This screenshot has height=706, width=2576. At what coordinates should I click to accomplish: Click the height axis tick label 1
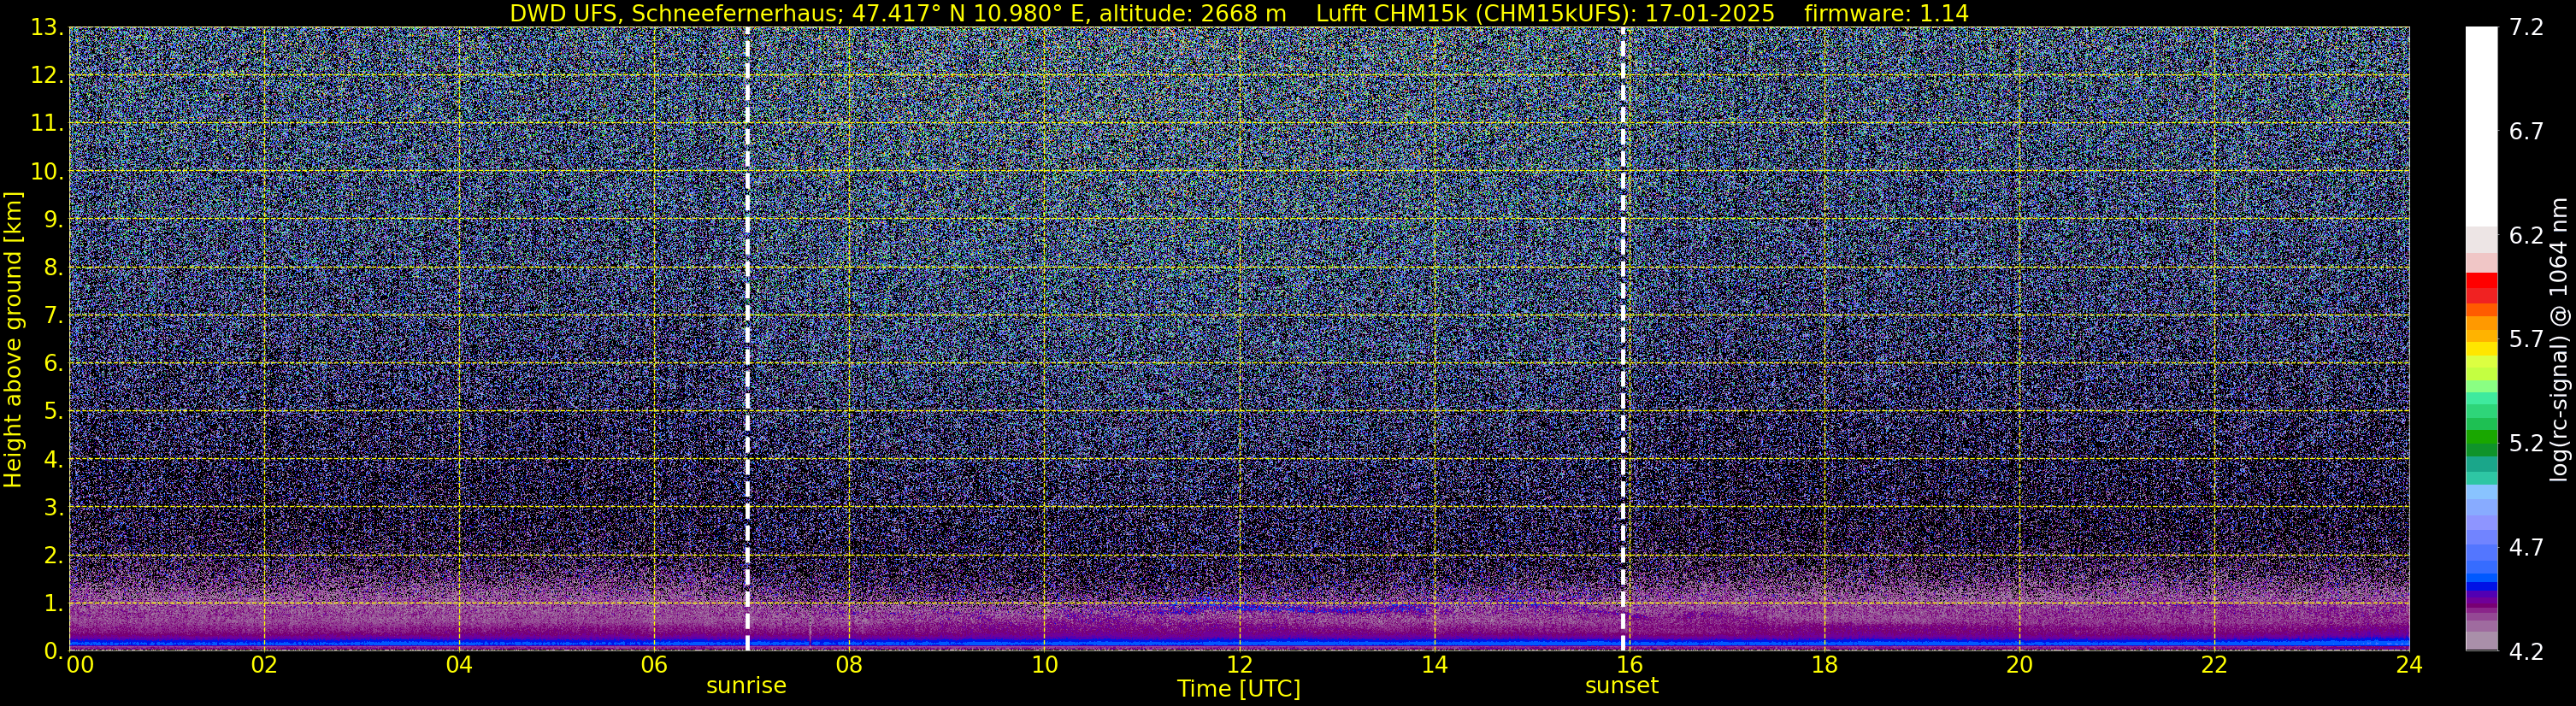click(x=54, y=604)
